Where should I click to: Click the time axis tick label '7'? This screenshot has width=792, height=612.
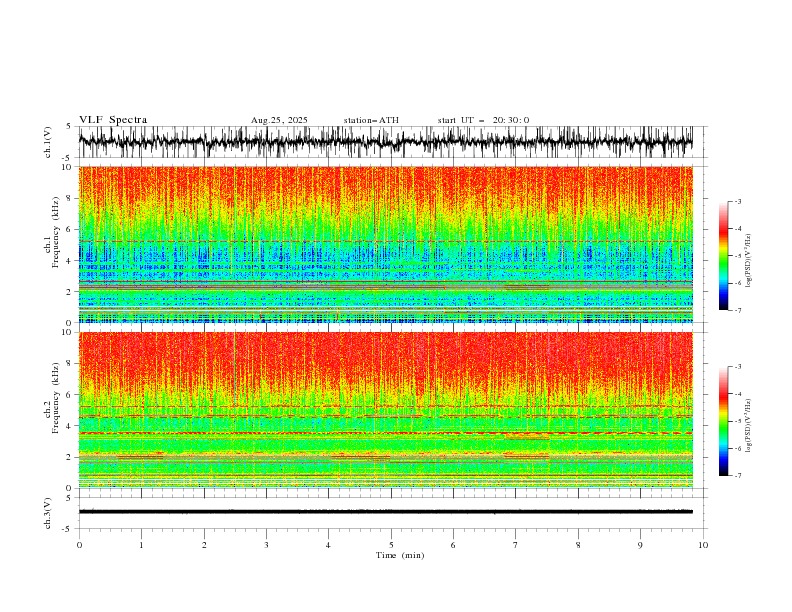[516, 545]
